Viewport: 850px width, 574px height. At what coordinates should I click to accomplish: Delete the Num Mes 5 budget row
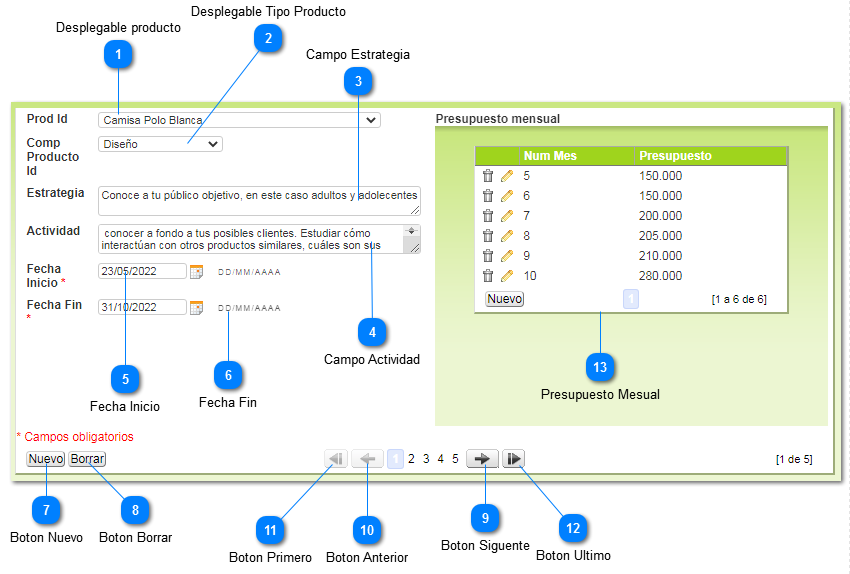tap(488, 176)
